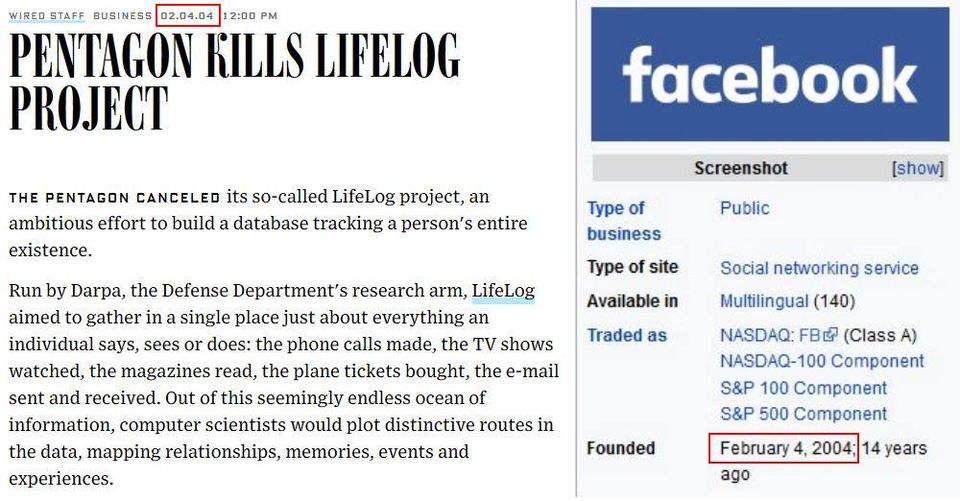Screen dimensions: 960x501
Task: Open the Business category label
Action: [122, 15]
